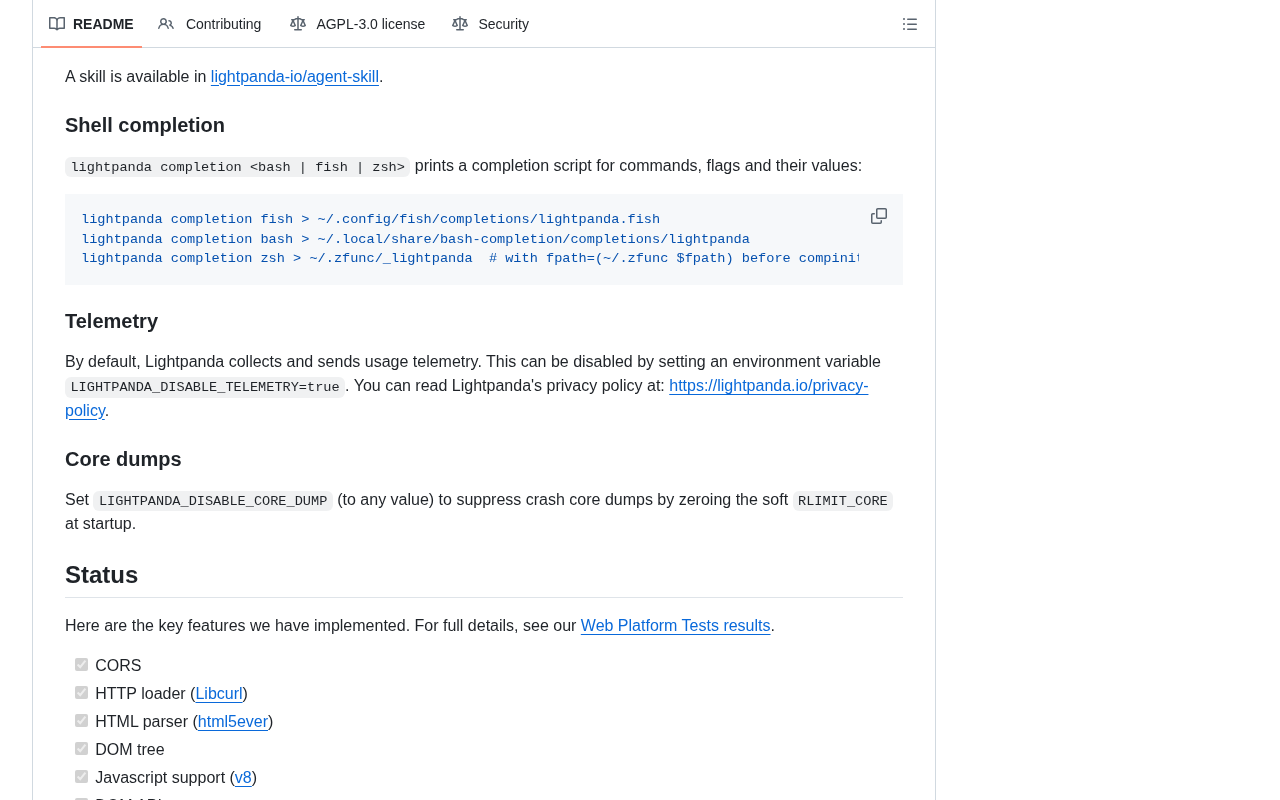
Task: Click the Shell completion heading
Action: [x=145, y=125]
